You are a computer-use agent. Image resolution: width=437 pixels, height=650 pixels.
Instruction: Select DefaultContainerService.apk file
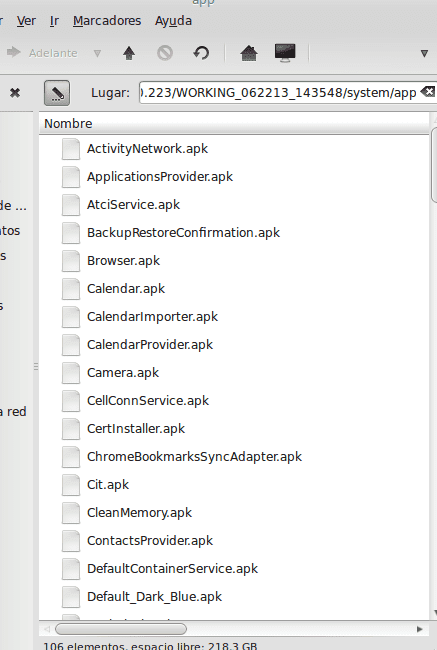(x=172, y=568)
